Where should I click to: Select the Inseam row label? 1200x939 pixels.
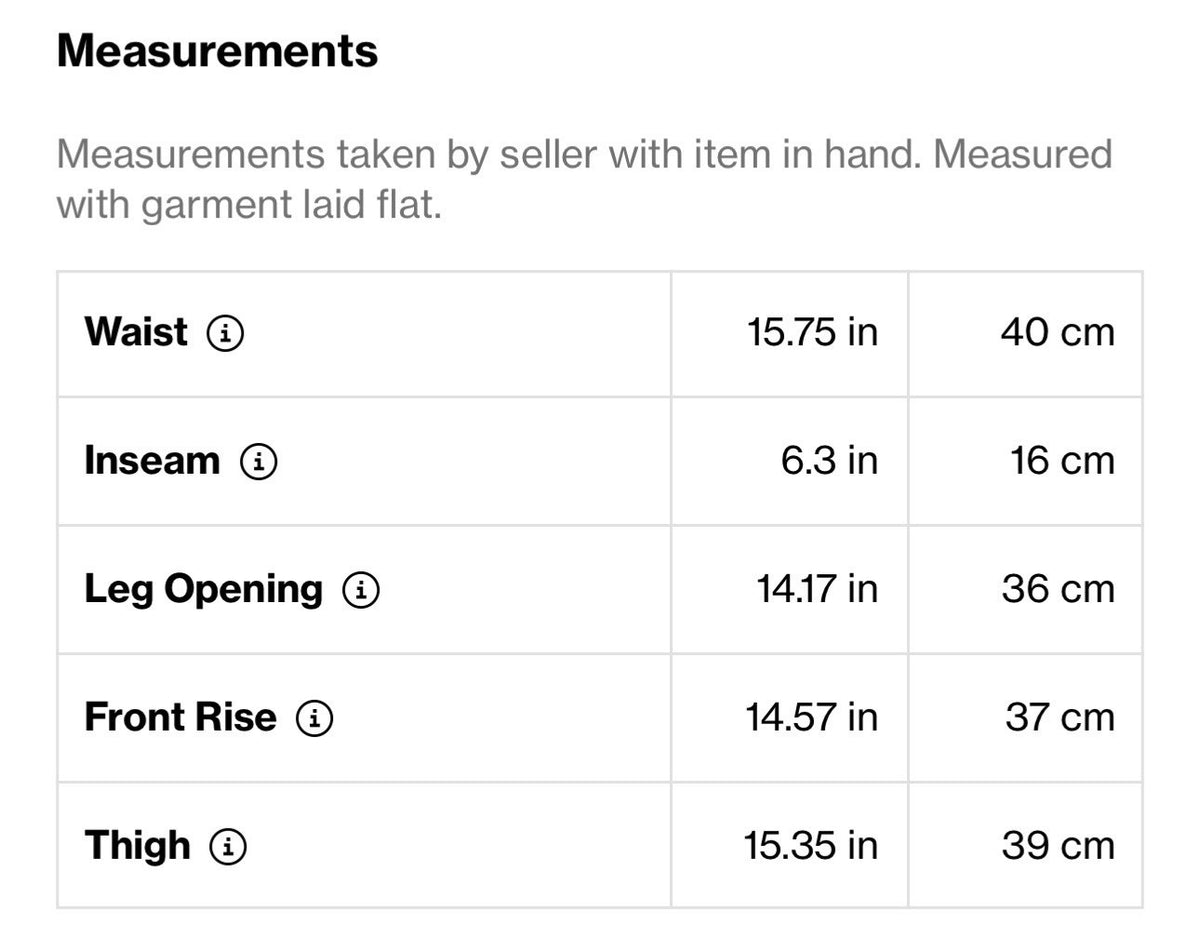tap(152, 461)
